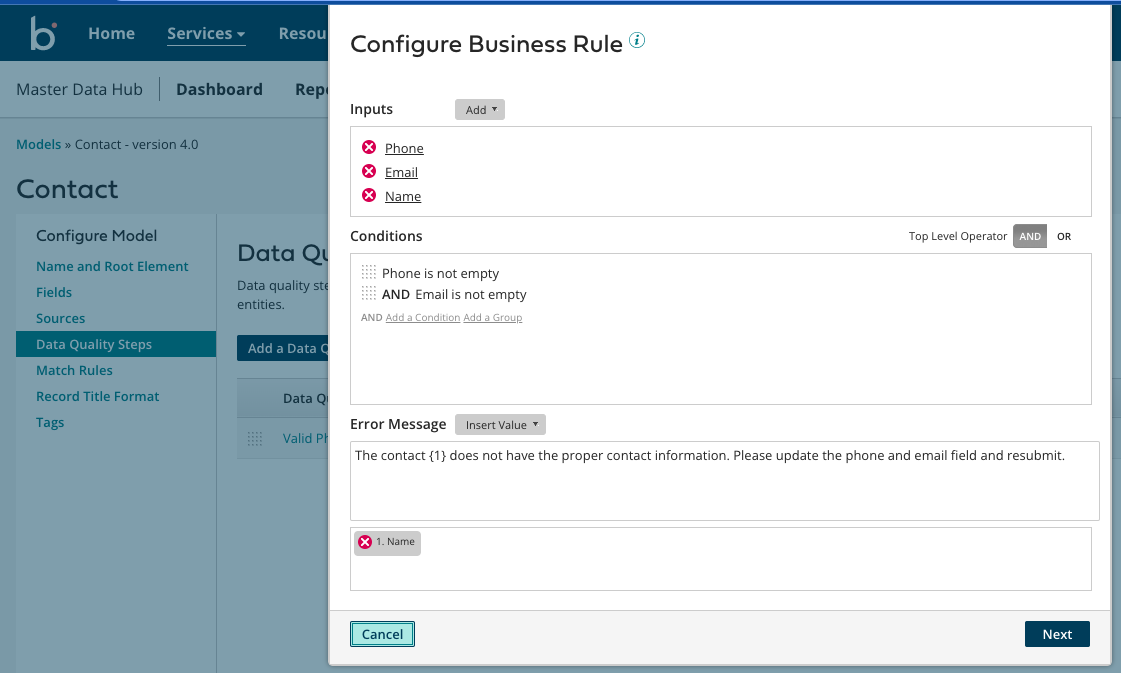Set top level operator to AND
Viewport: 1121px width, 673px height.
tap(1030, 237)
